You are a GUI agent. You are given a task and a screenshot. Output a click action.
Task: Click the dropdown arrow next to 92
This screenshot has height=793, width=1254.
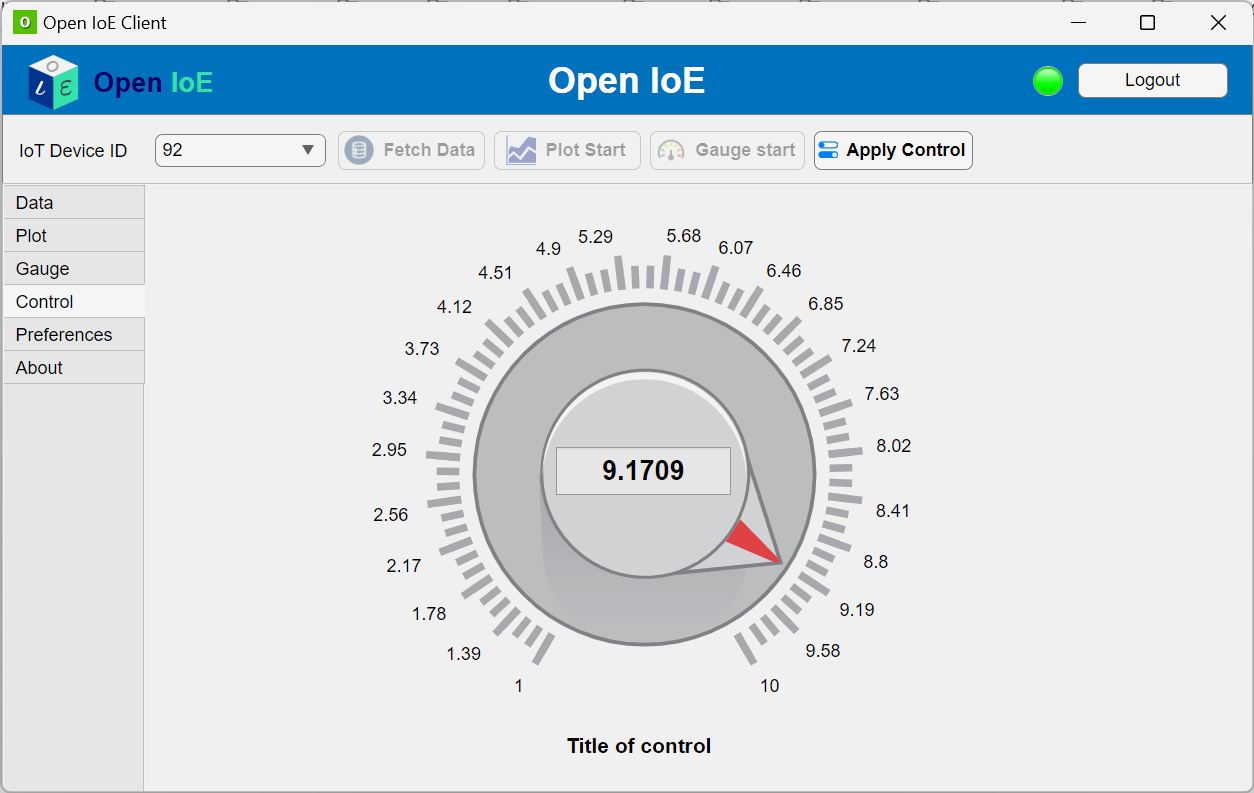point(308,150)
